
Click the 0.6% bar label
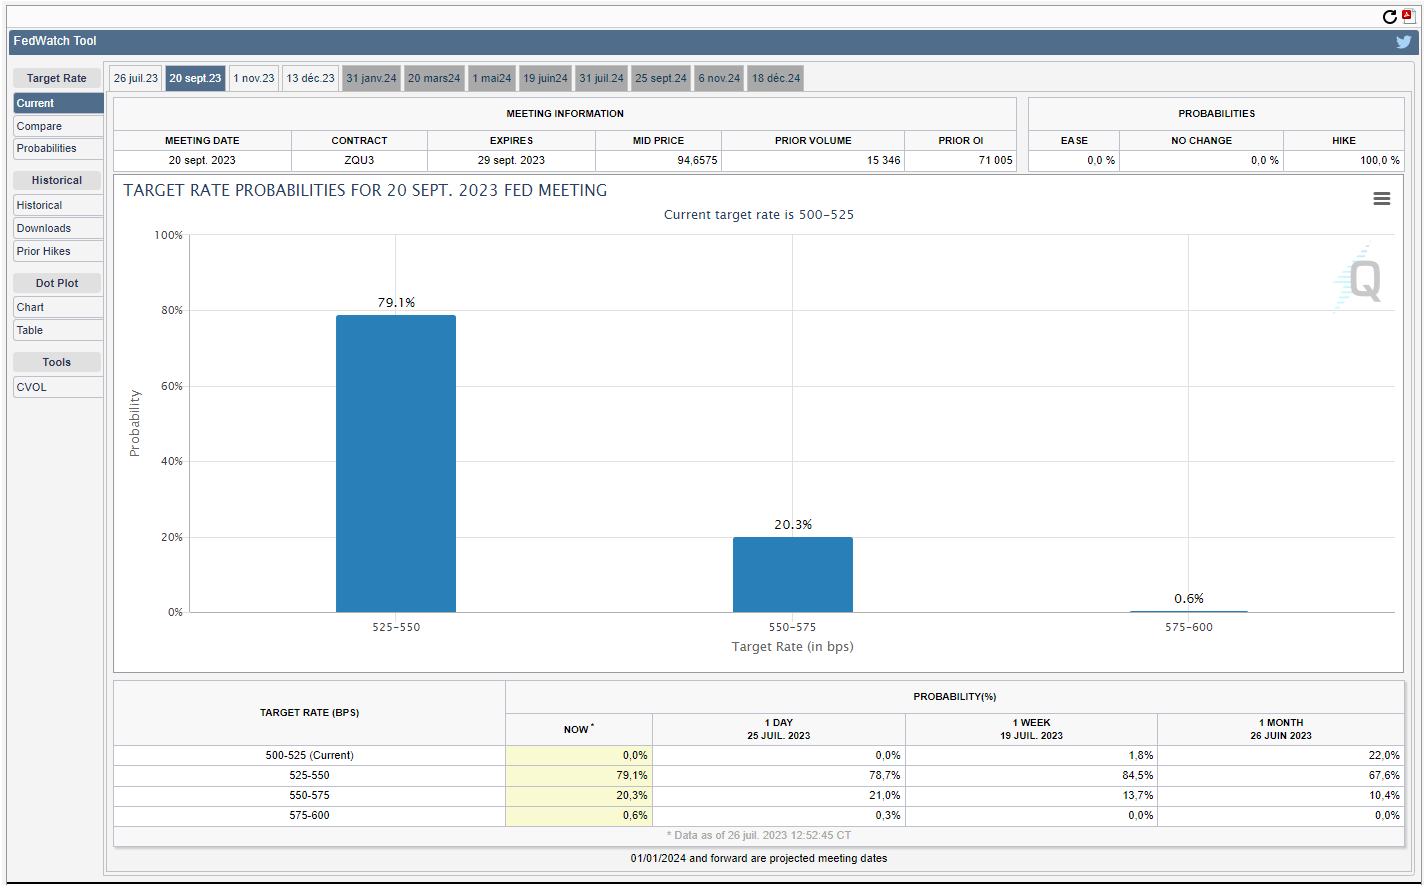click(1189, 598)
